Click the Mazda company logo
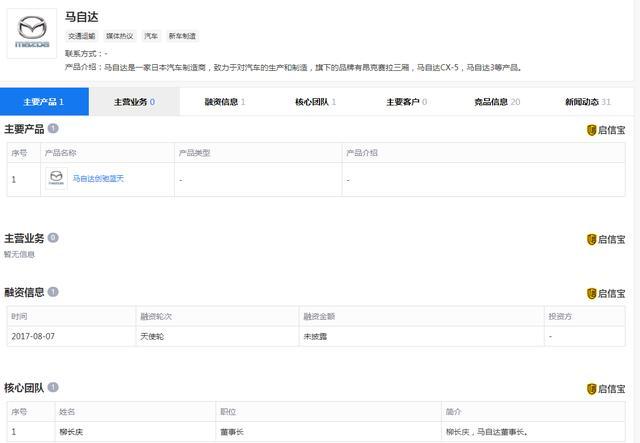This screenshot has height=443, width=640. pyautogui.click(x=32, y=33)
